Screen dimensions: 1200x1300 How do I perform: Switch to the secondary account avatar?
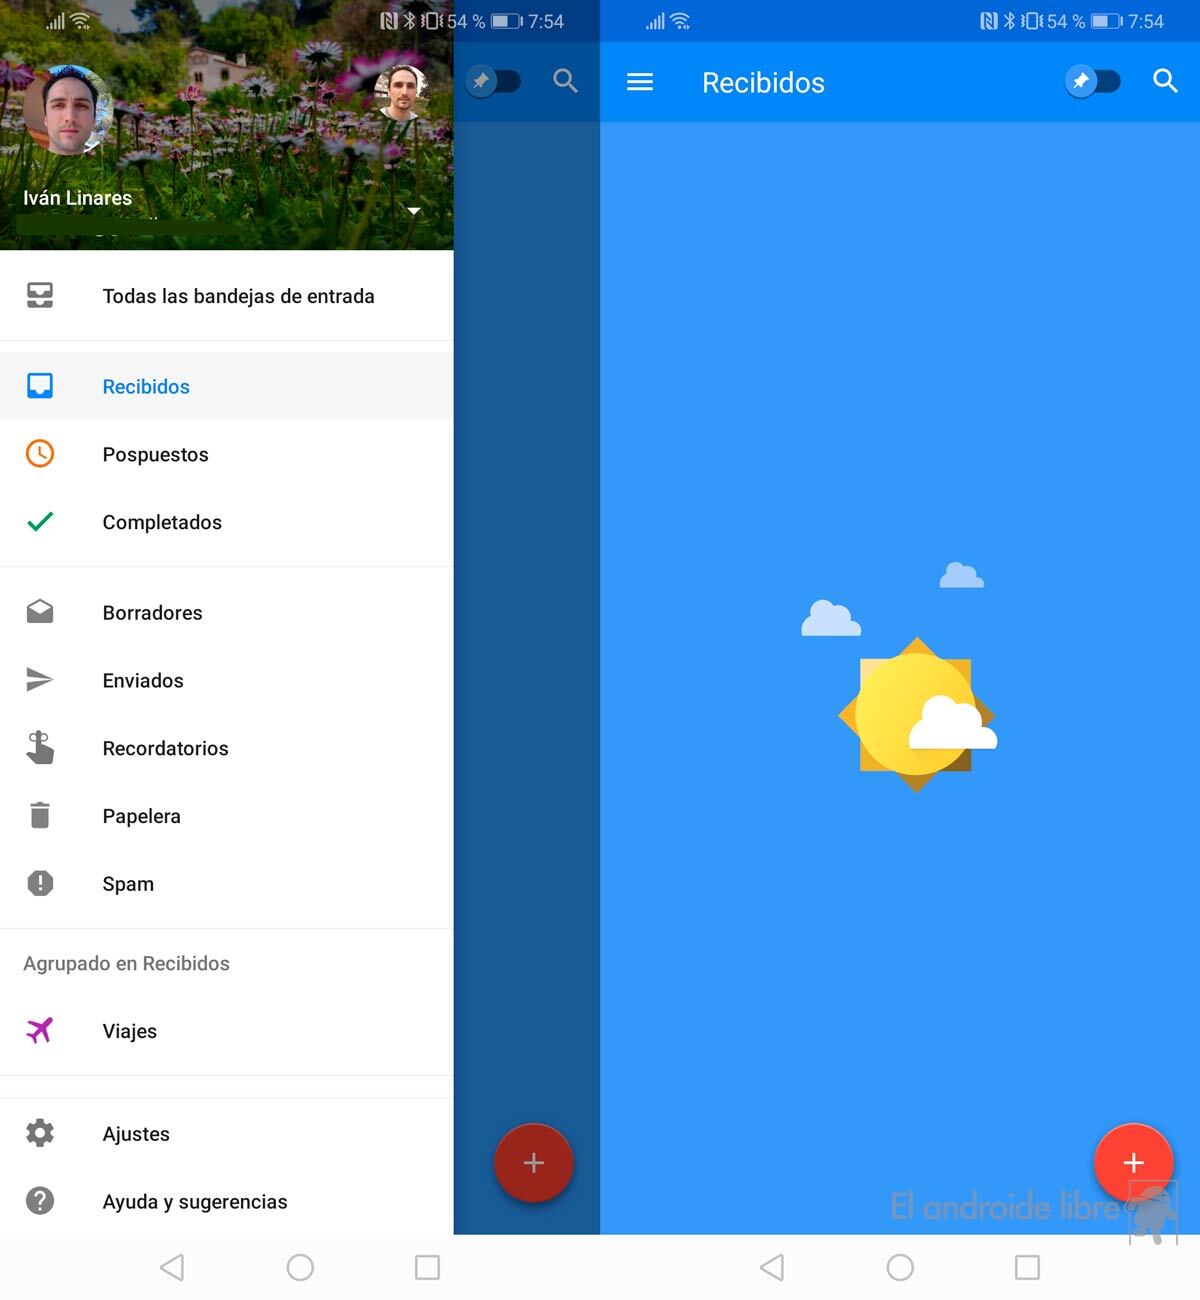[401, 92]
